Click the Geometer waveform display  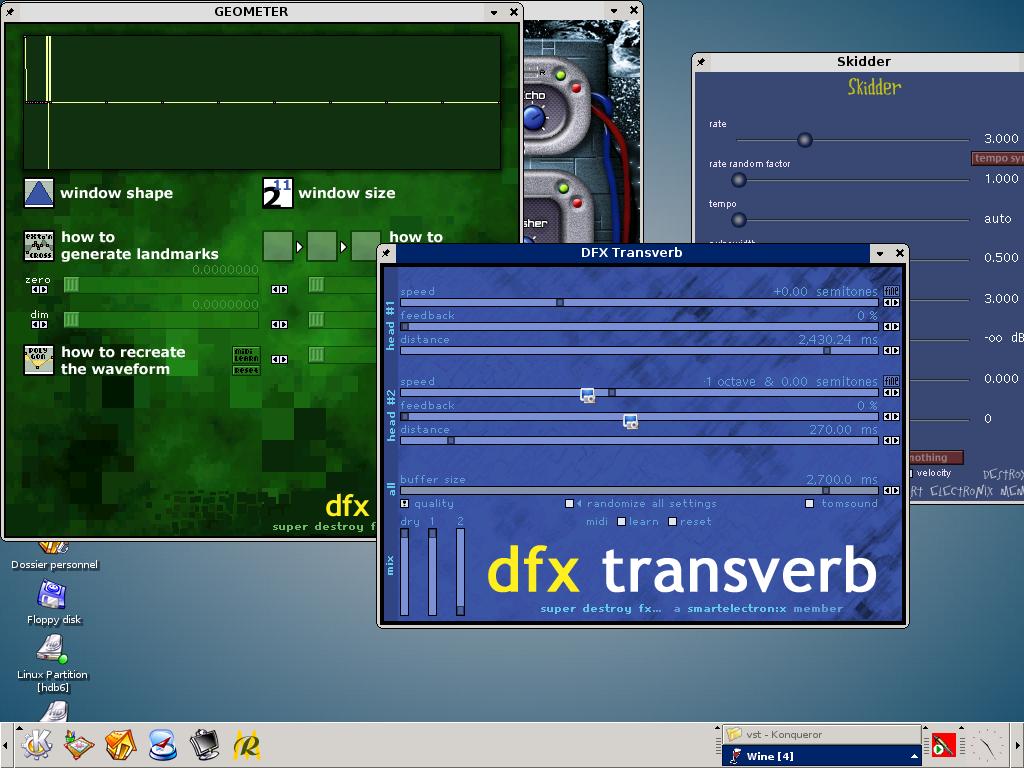(263, 103)
